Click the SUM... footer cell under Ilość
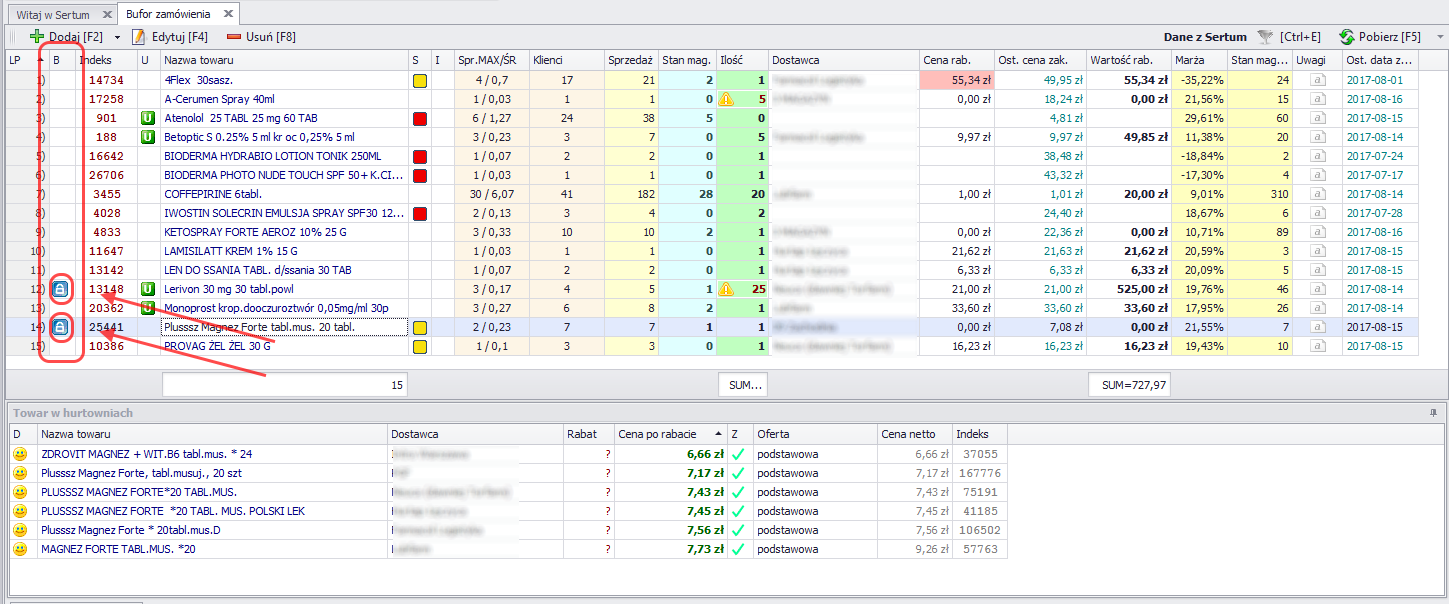Viewport: 1449px width, 604px height. coord(742,384)
